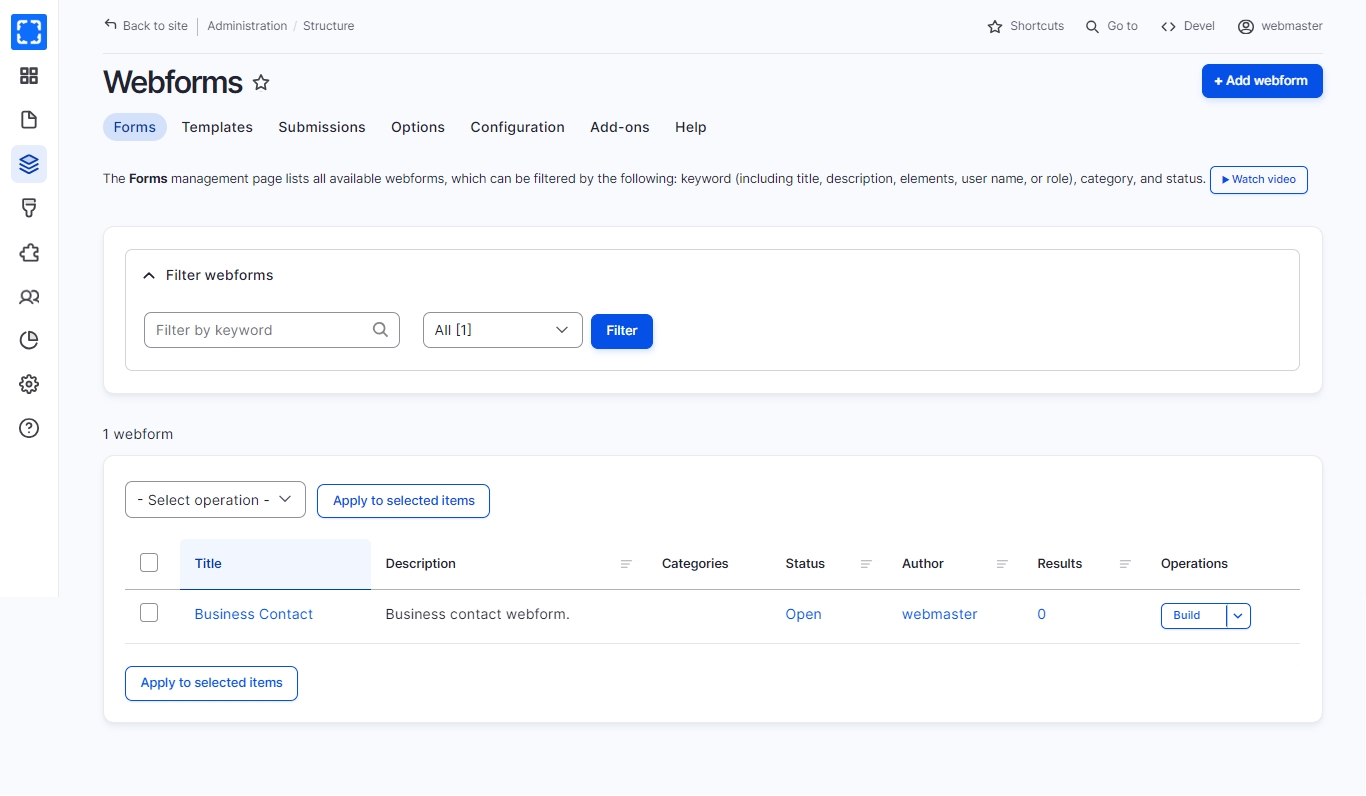Image resolution: width=1366 pixels, height=796 pixels.
Task: Expand the Build operations dropdown arrow
Action: coord(1238,616)
